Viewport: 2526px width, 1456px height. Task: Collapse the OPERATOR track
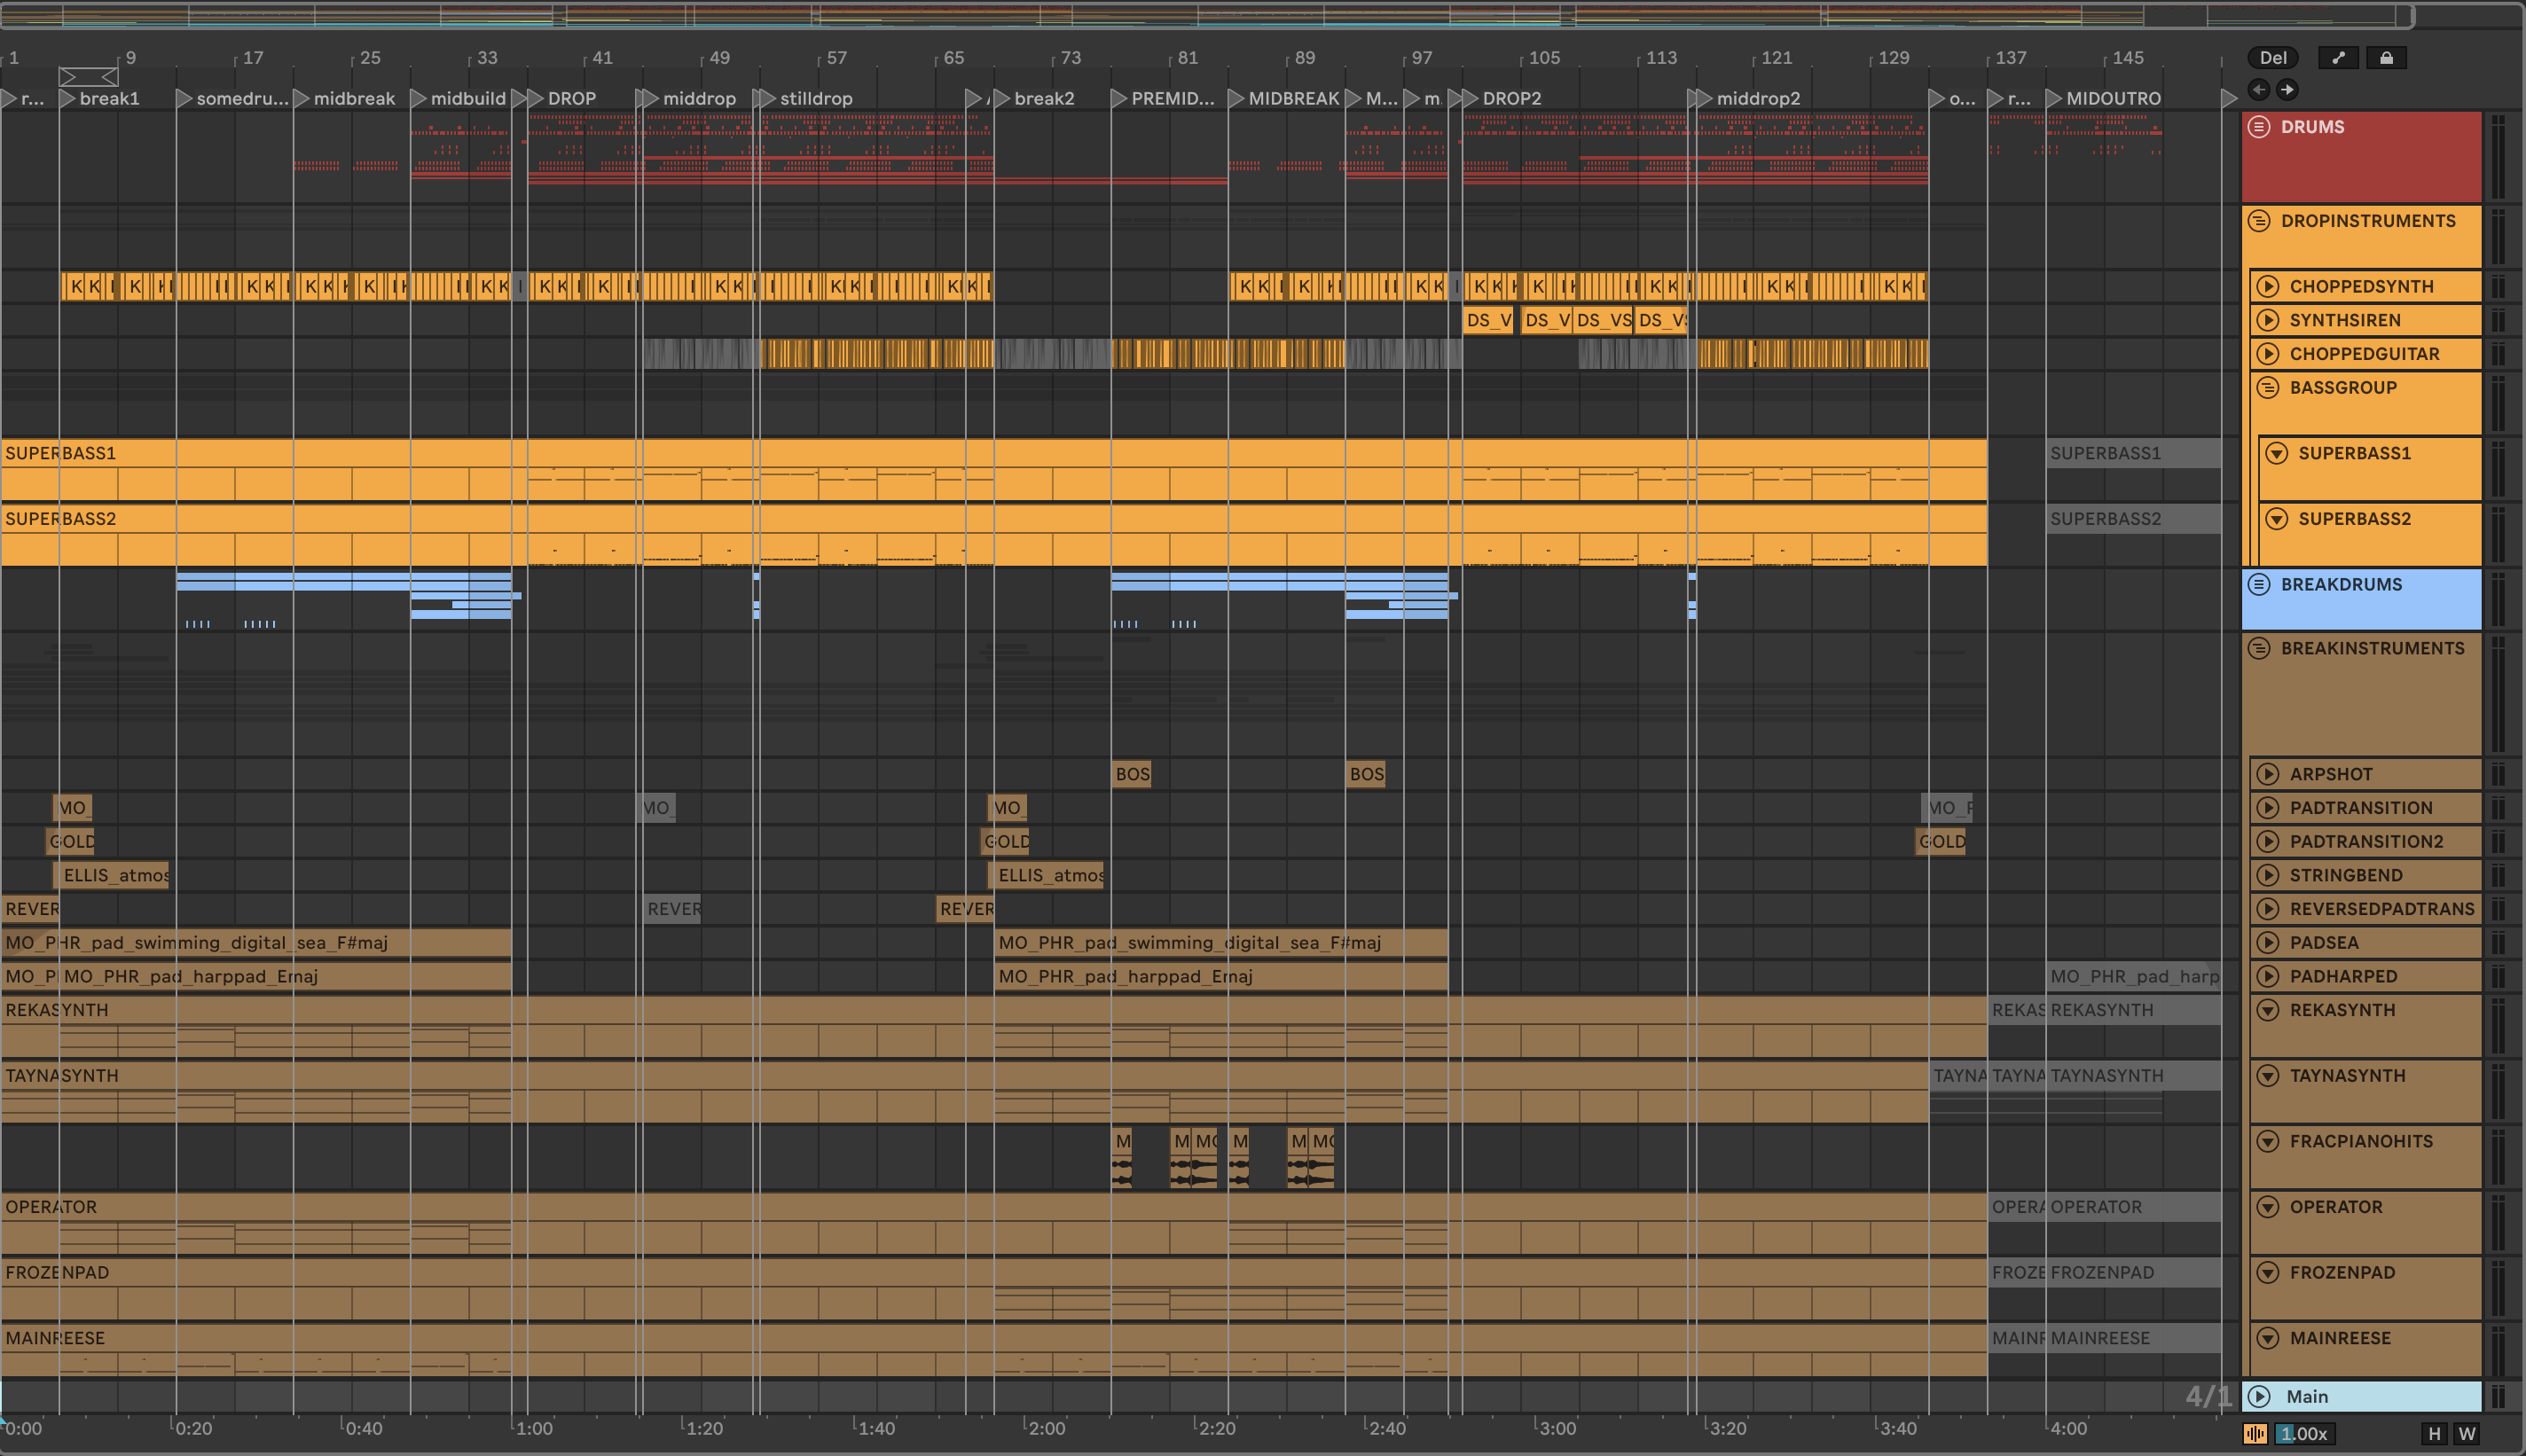tap(2268, 1208)
